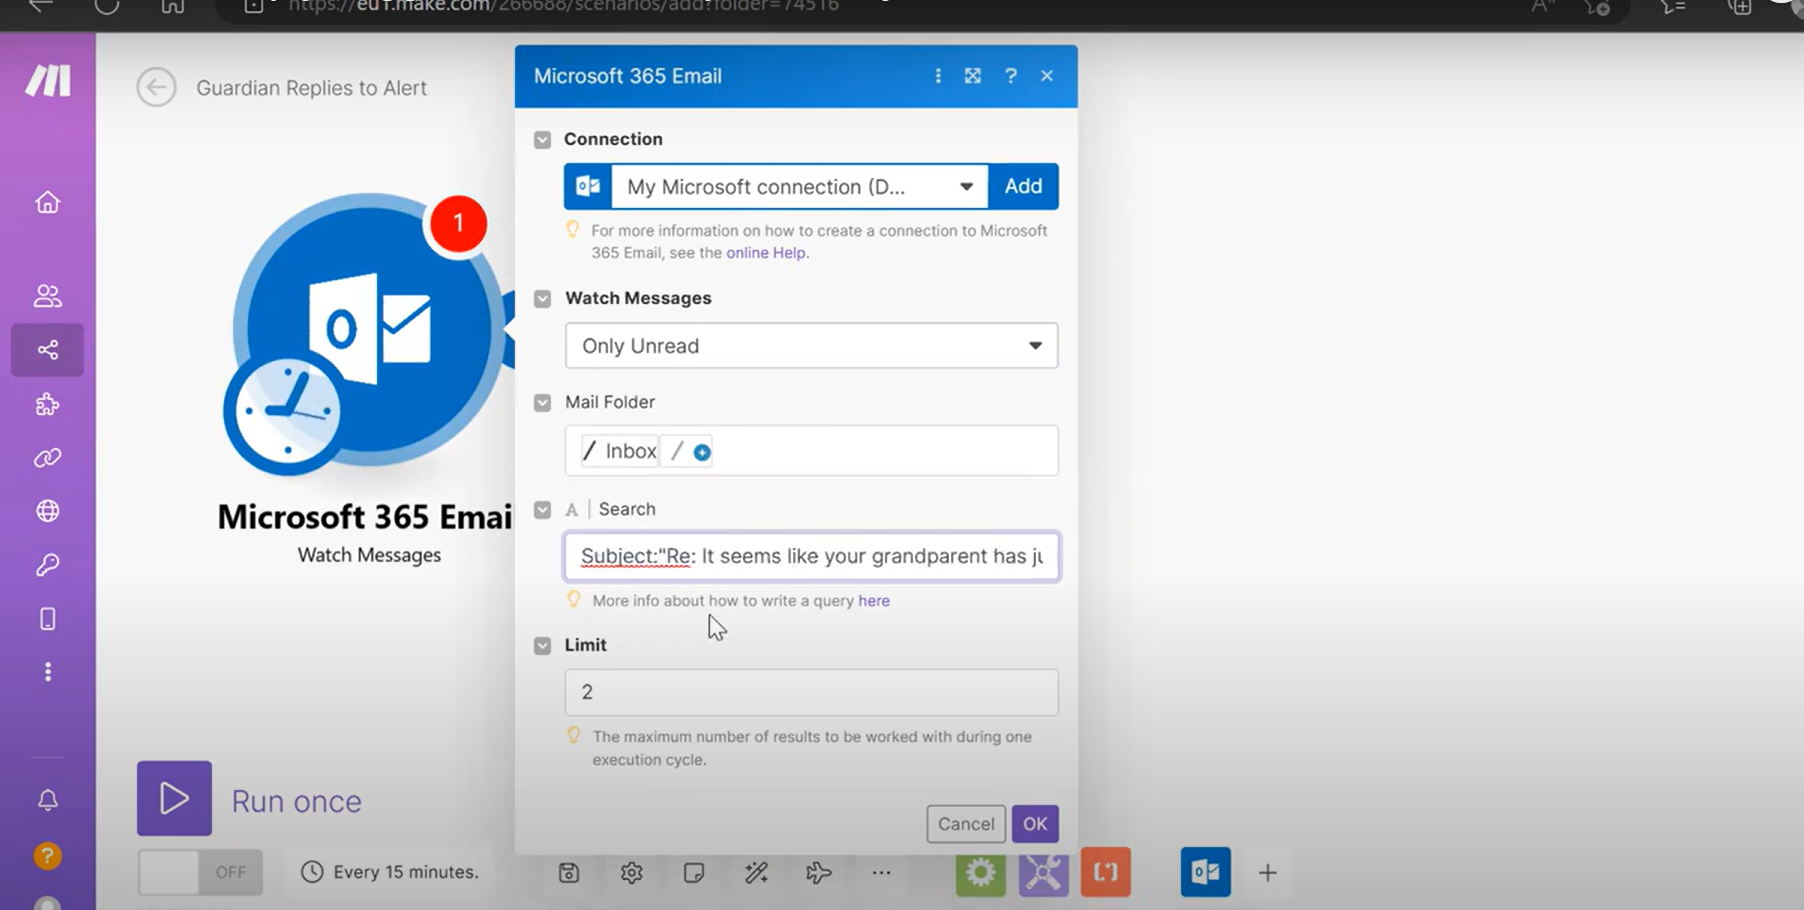The image size is (1804, 910).
Task: Open scenario settings gear in bottom toolbar
Action: coord(632,873)
